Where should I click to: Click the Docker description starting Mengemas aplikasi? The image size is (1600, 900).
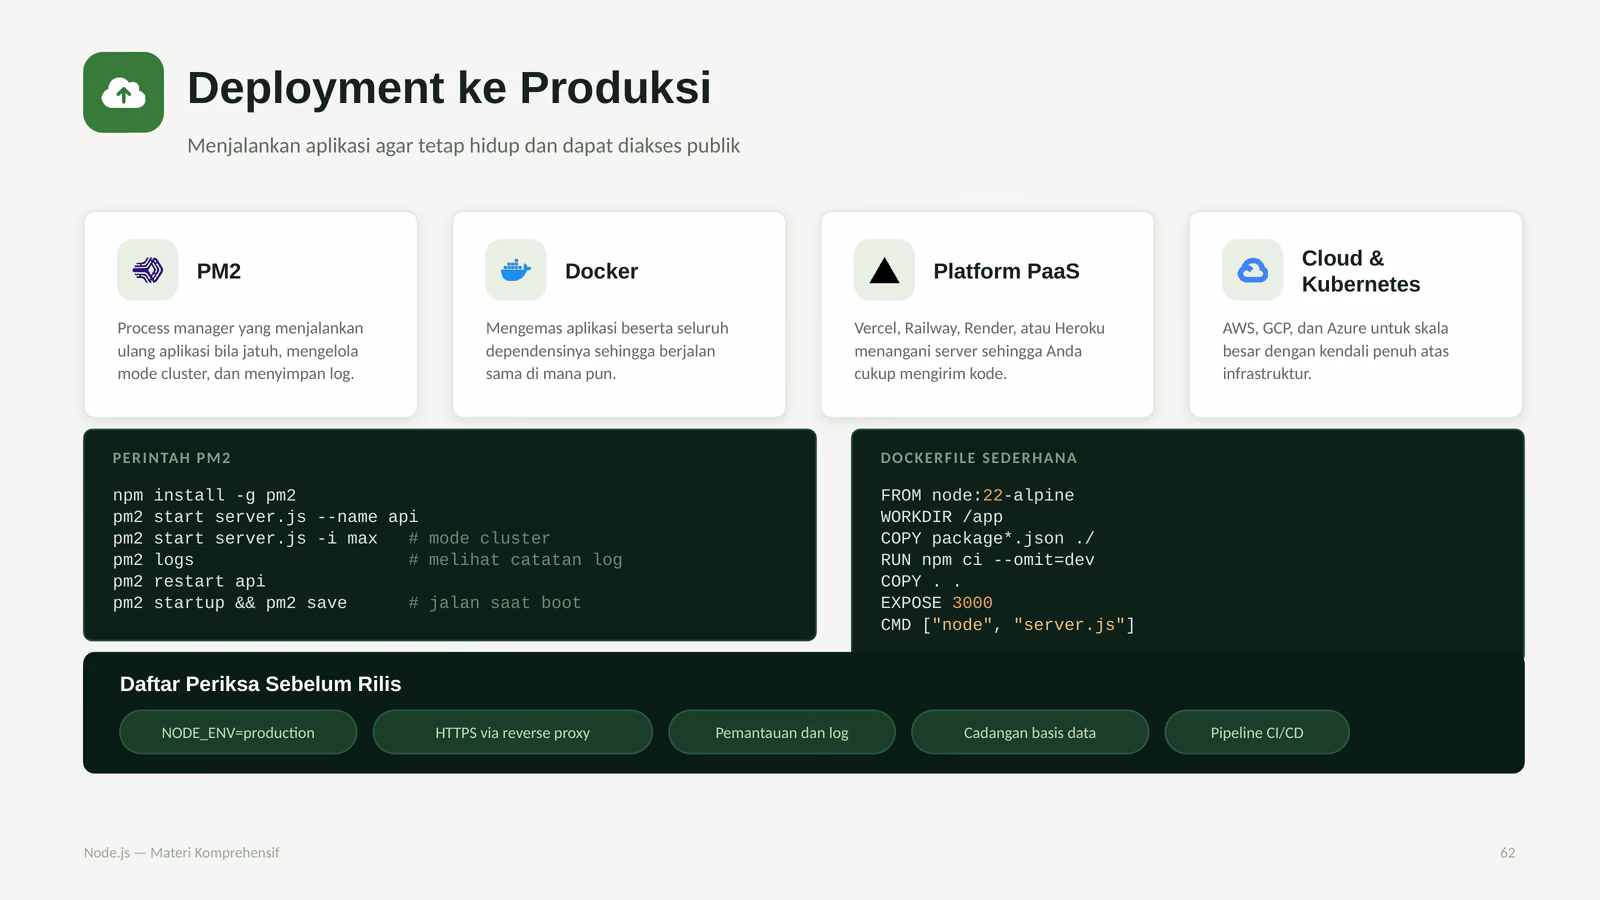point(607,351)
